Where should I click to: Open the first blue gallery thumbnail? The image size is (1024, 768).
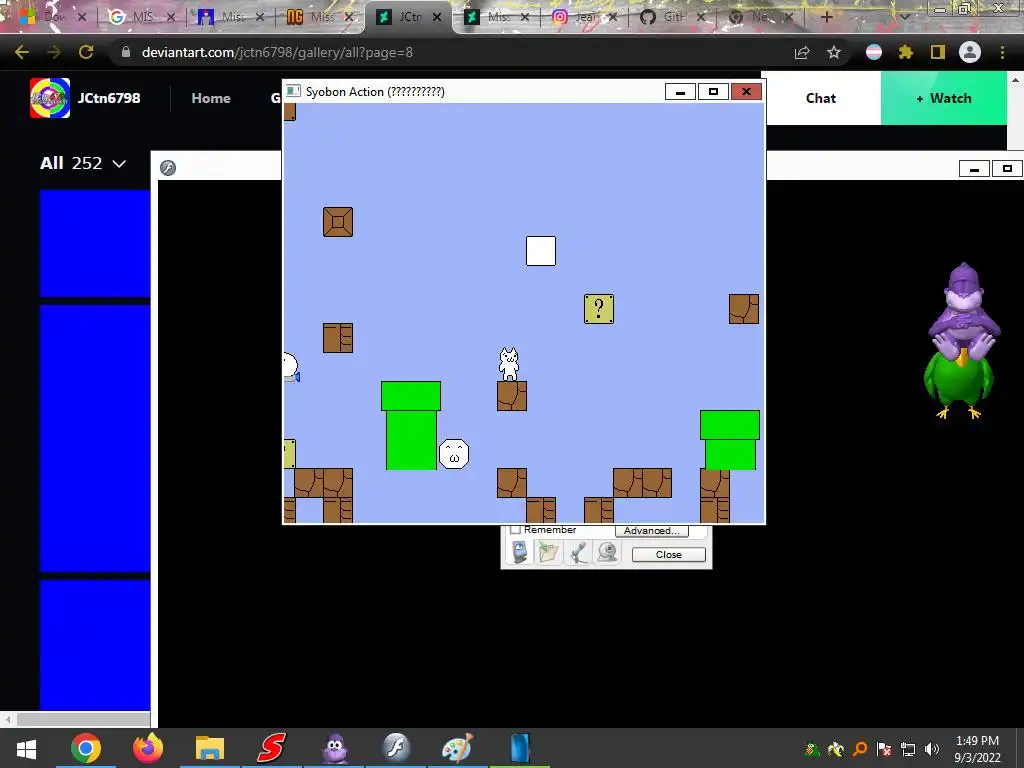pos(95,244)
